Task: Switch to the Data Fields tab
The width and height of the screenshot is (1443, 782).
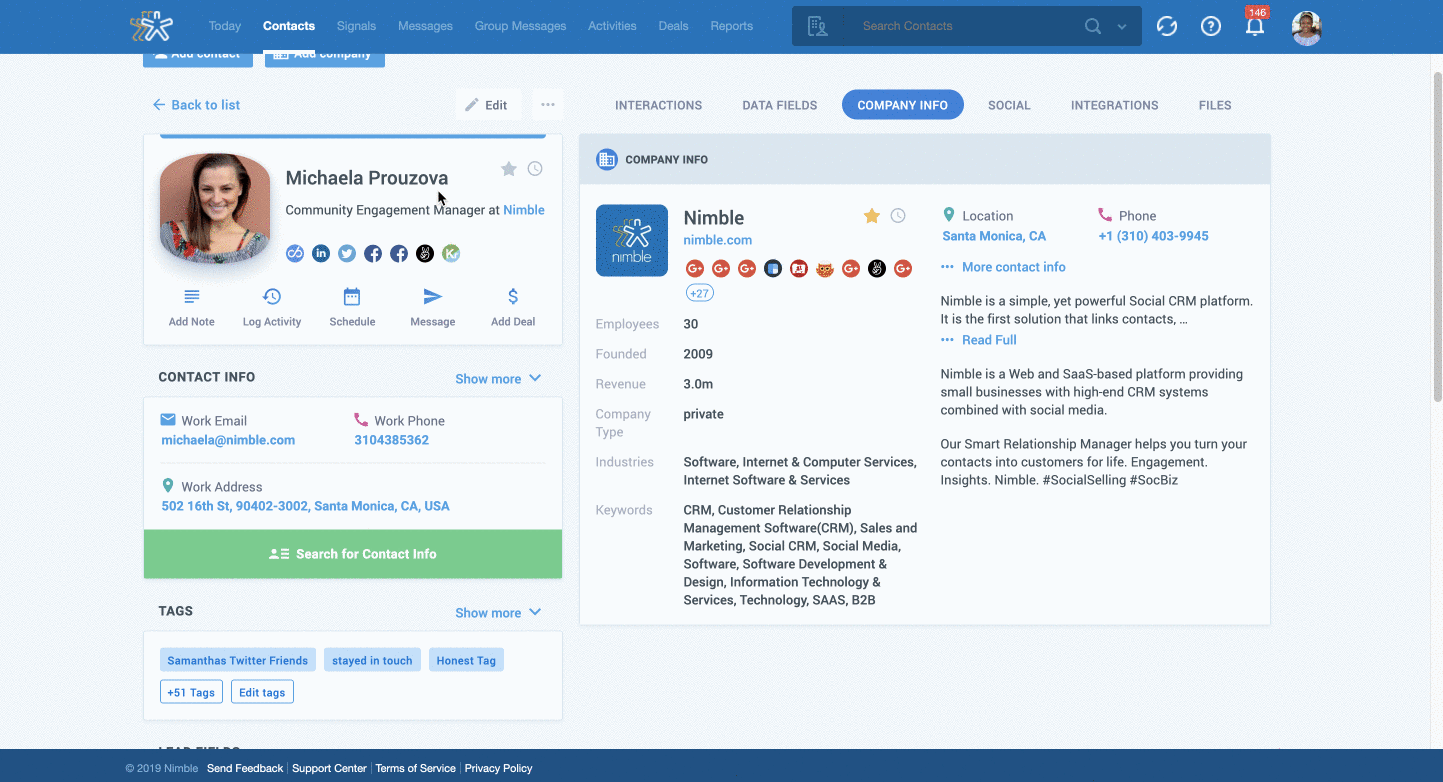Action: (x=779, y=104)
